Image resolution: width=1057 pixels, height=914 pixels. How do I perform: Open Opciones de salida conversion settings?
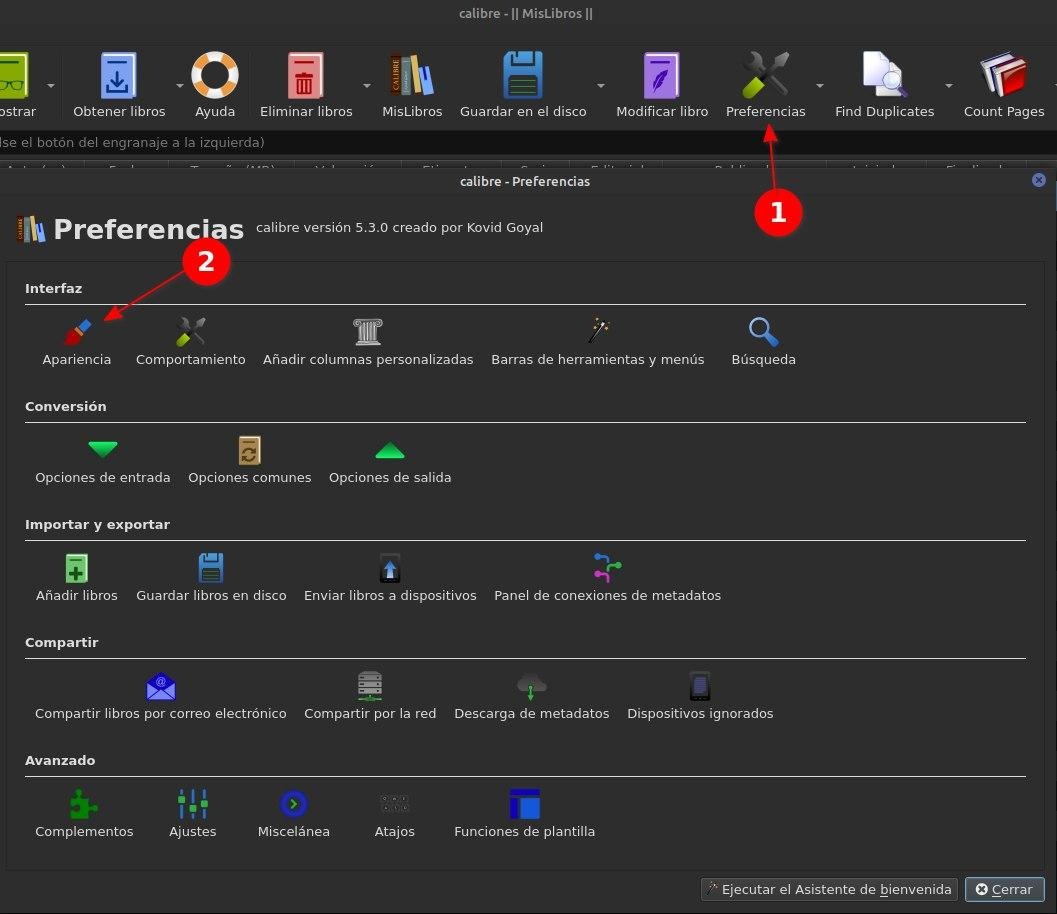click(390, 461)
